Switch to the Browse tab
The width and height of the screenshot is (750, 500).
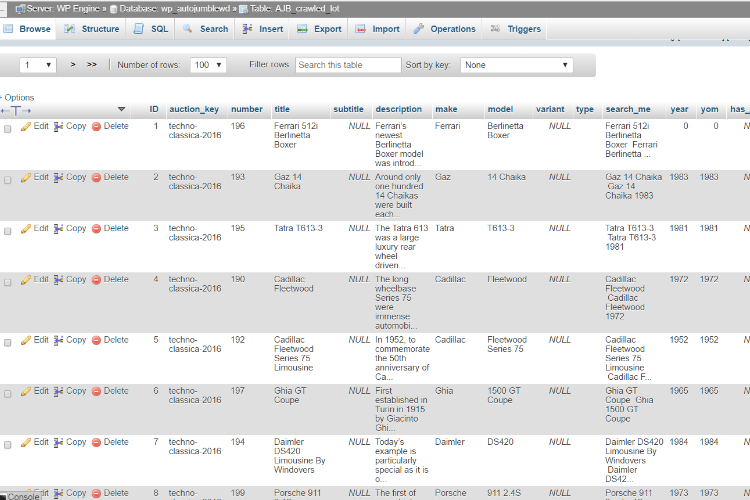pos(28,29)
